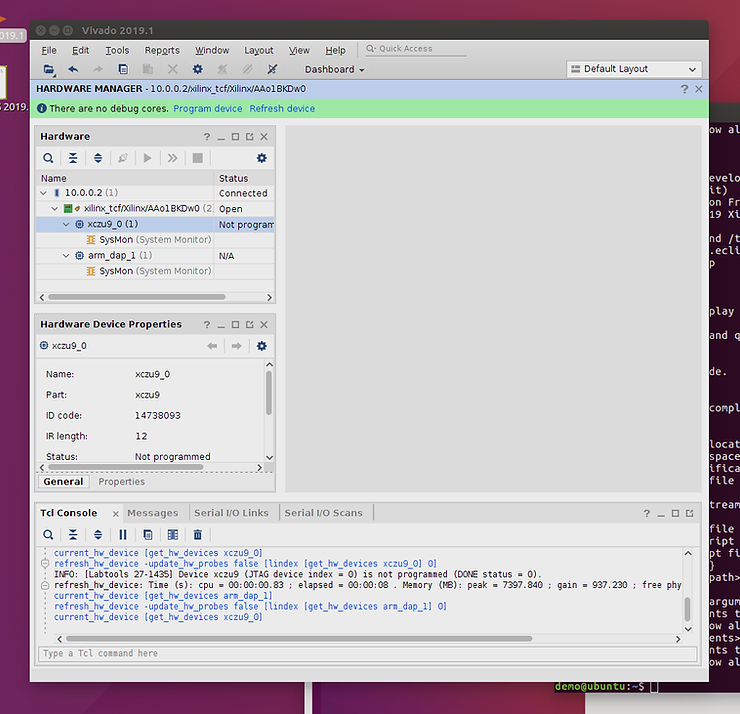This screenshot has height=714, width=740.
Task: Search in the Hardware panel
Action: coord(48,158)
